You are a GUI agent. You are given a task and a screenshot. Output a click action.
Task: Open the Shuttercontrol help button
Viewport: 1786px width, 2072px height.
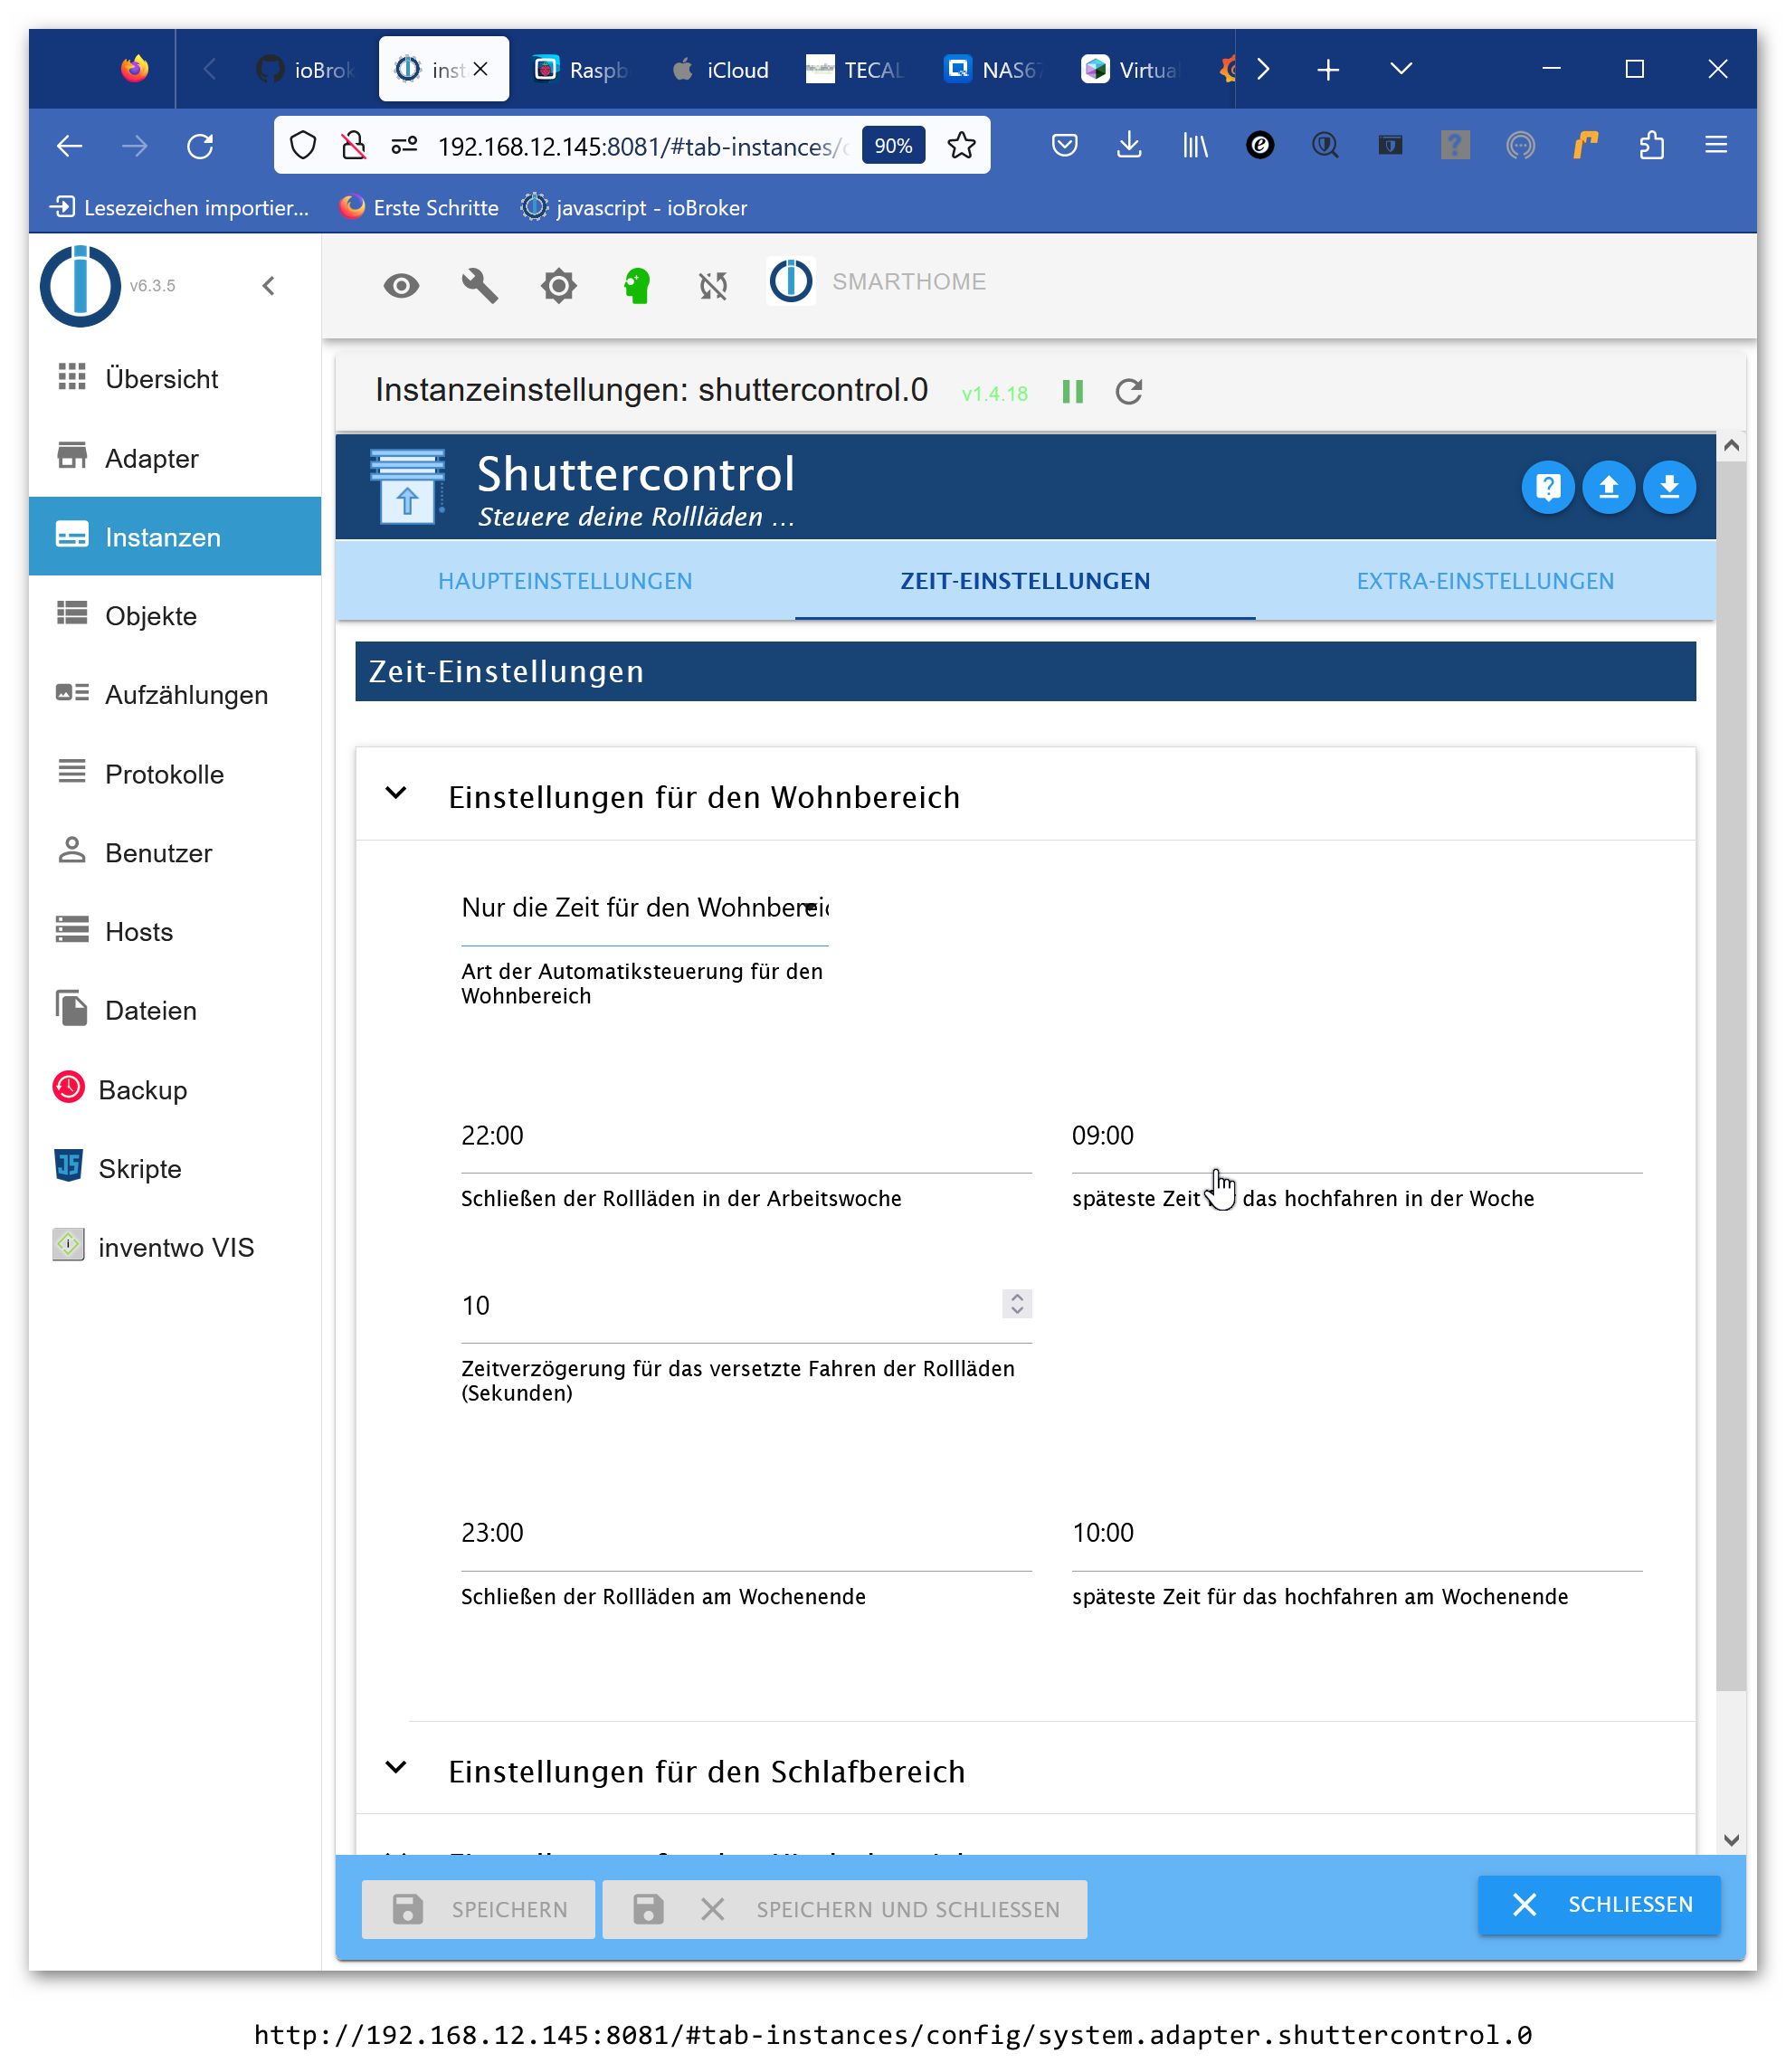[1547, 487]
